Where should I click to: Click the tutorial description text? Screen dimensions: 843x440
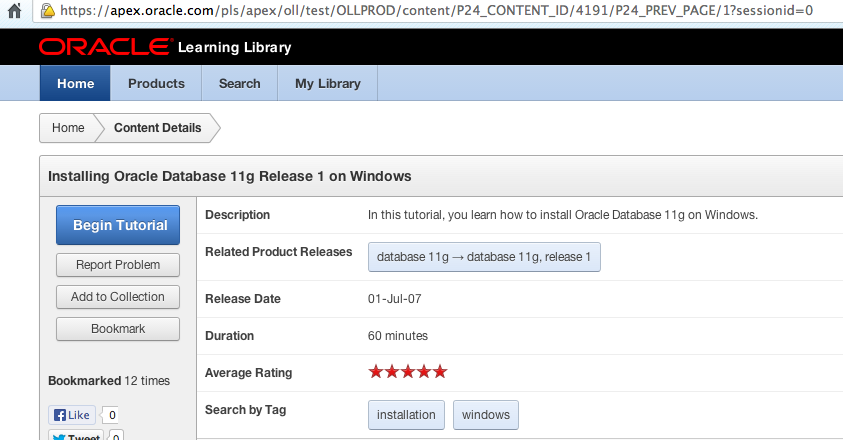pos(562,215)
